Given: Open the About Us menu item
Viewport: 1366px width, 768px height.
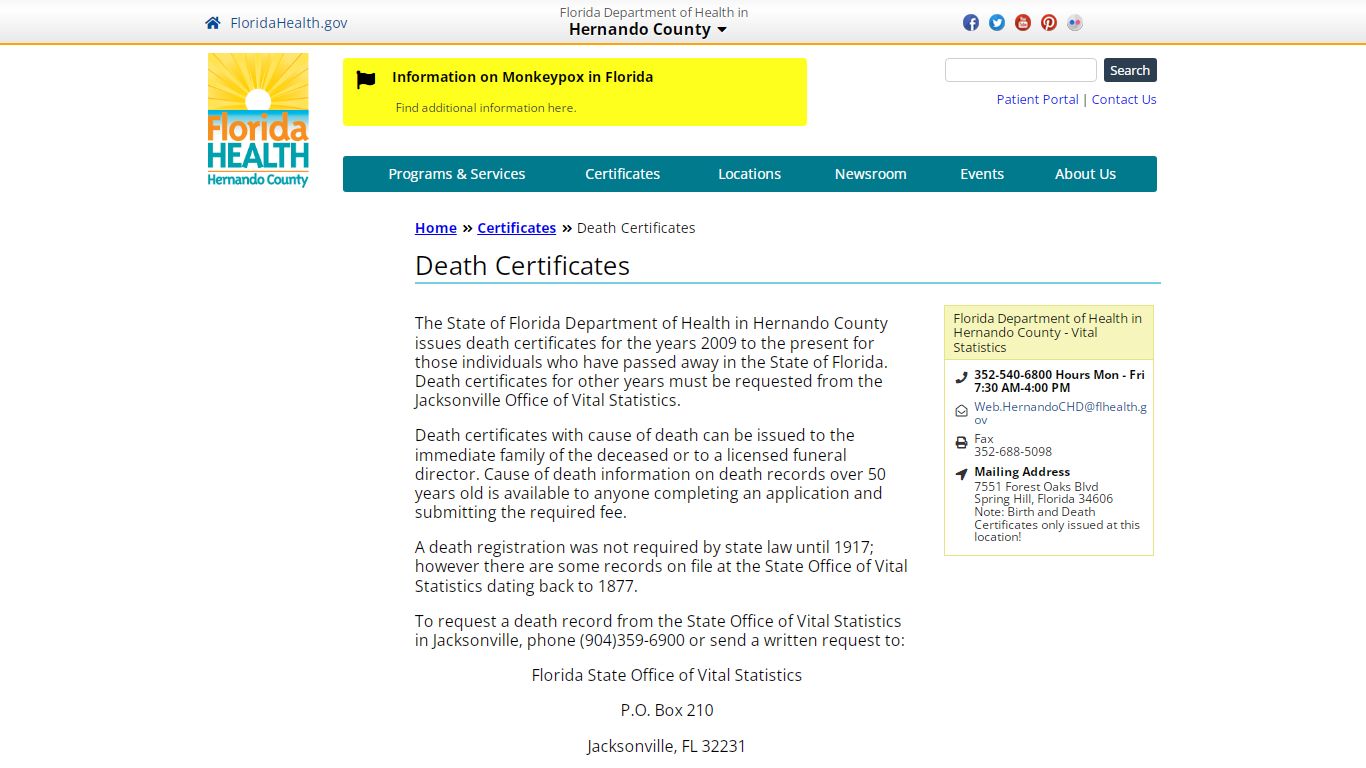Looking at the screenshot, I should pyautogui.click(x=1085, y=174).
